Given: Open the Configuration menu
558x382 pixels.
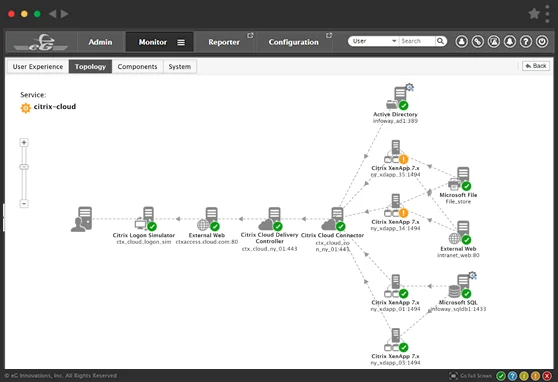Looking at the screenshot, I should (294, 42).
